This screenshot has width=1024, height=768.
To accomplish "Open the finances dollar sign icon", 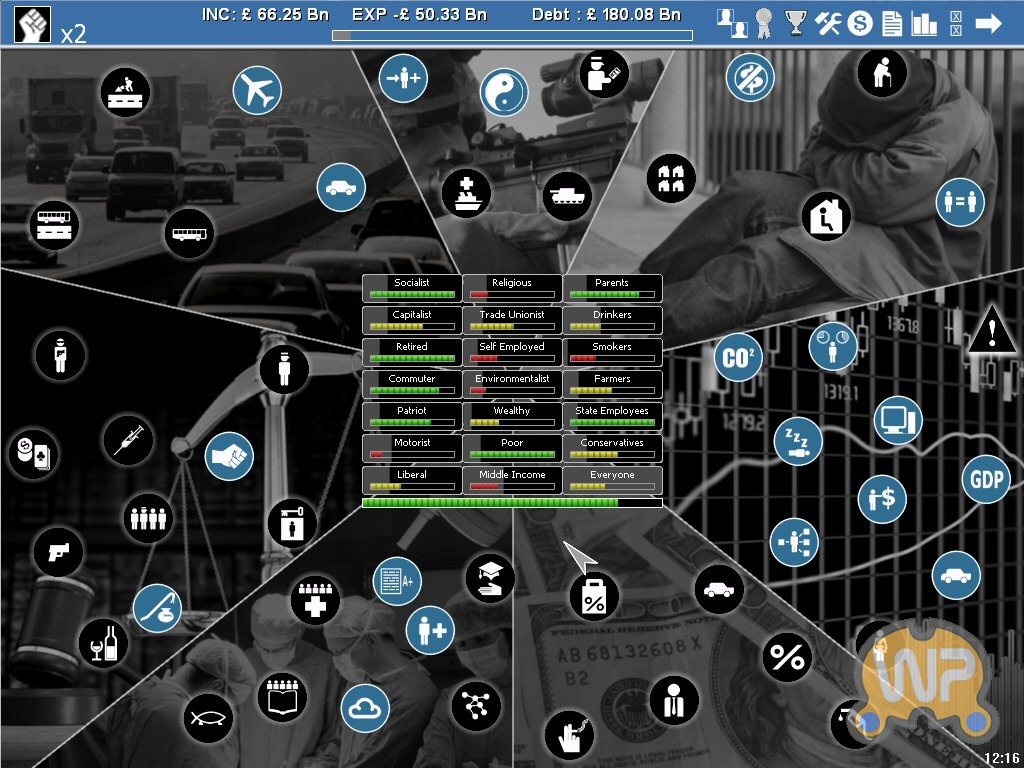I will [860, 23].
